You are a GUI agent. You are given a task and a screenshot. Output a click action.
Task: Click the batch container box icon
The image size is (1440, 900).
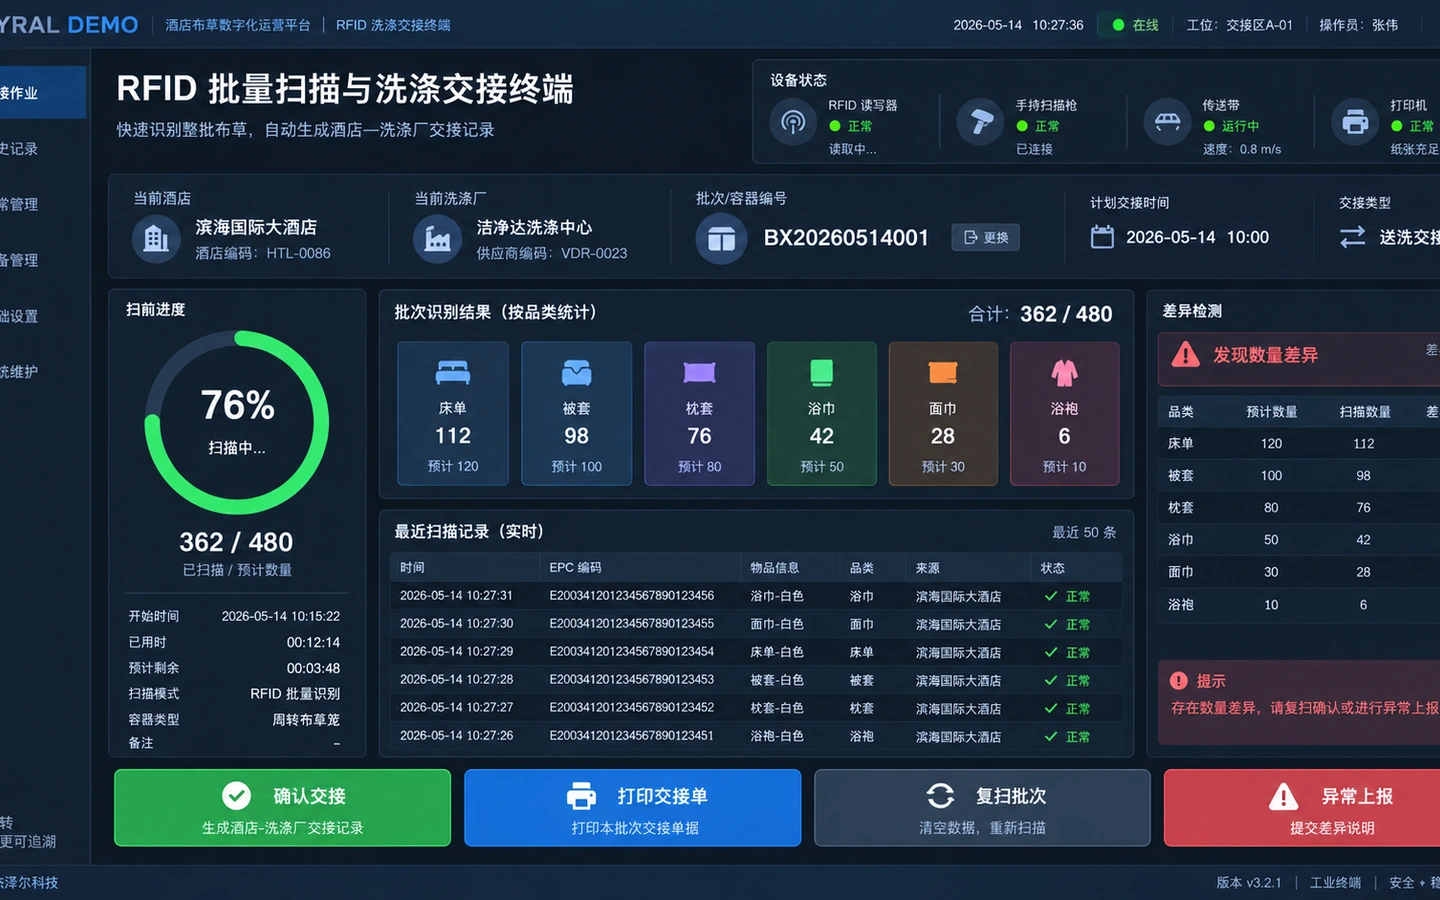click(721, 239)
